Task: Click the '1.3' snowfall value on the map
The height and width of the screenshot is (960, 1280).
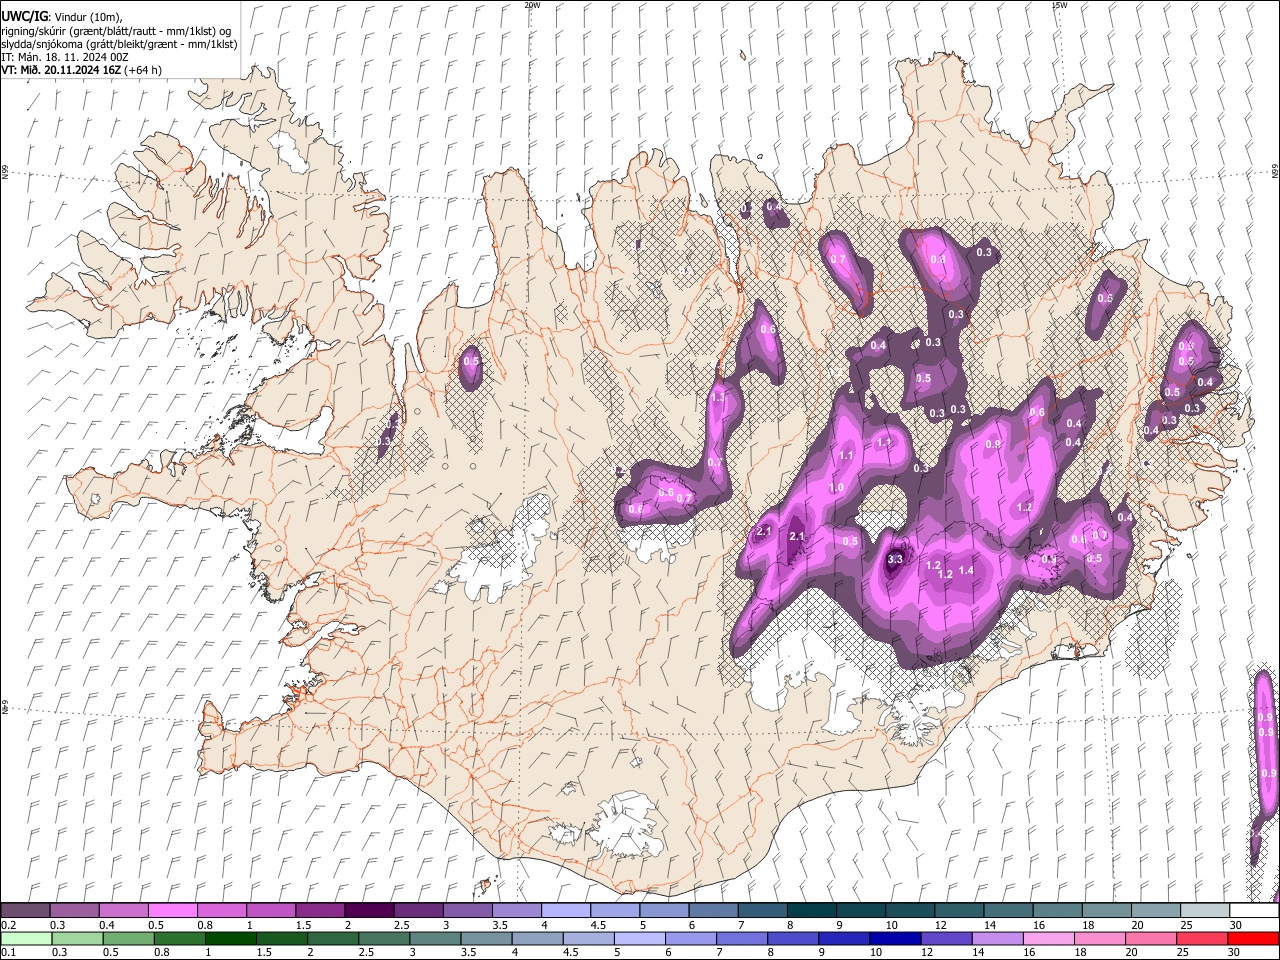Action: point(717,397)
